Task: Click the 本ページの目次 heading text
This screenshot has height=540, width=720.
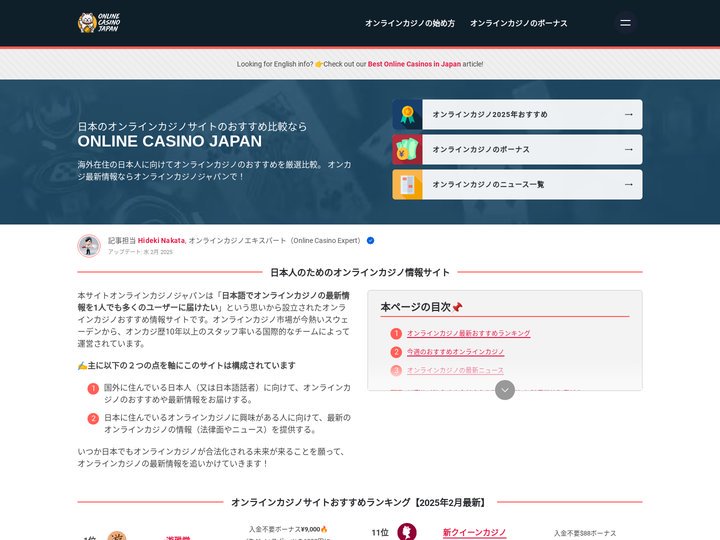Action: click(x=416, y=307)
